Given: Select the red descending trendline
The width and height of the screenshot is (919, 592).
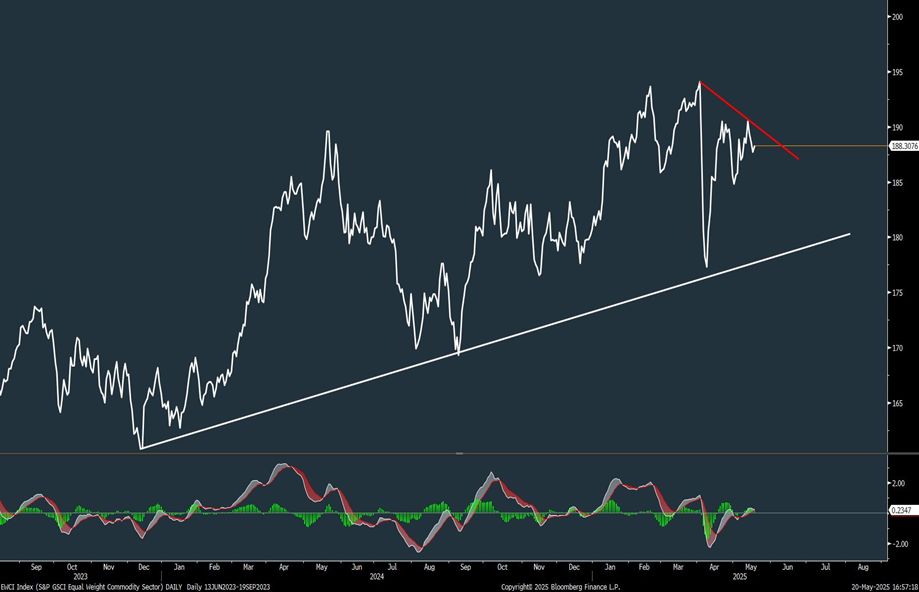Looking at the screenshot, I should (x=750, y=121).
